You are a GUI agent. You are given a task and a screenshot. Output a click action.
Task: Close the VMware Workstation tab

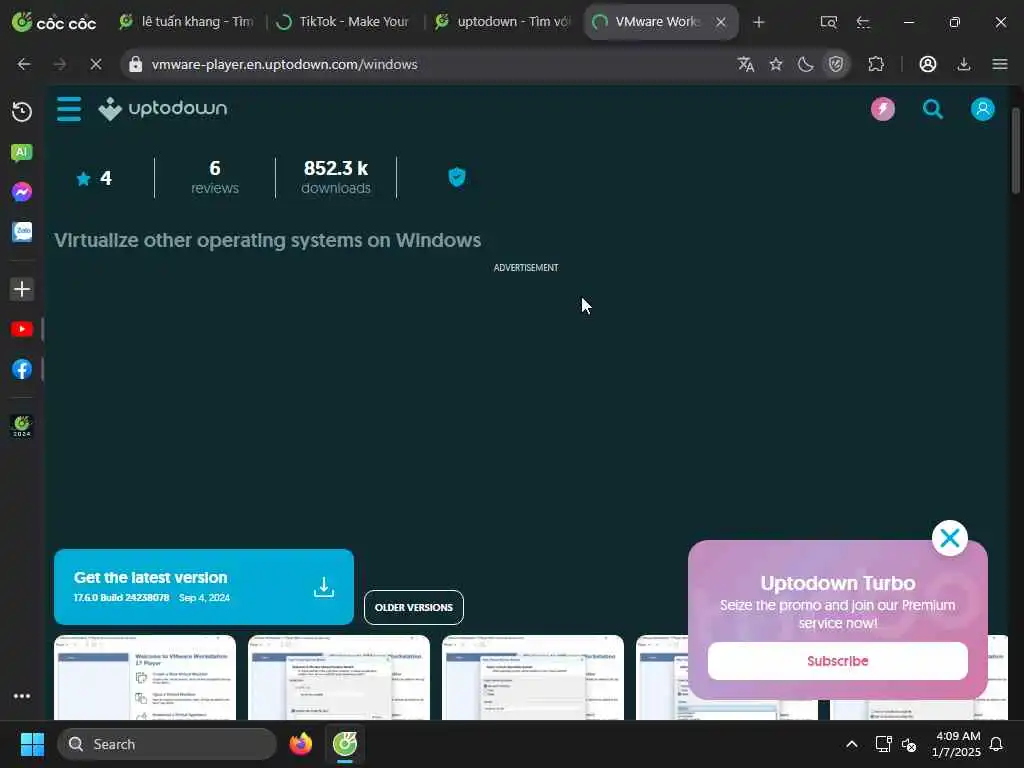coord(721,22)
